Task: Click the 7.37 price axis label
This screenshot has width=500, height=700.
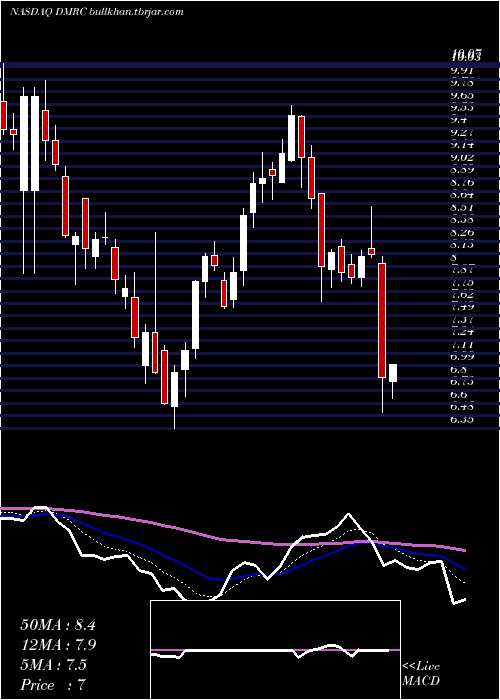Action: click(x=462, y=320)
